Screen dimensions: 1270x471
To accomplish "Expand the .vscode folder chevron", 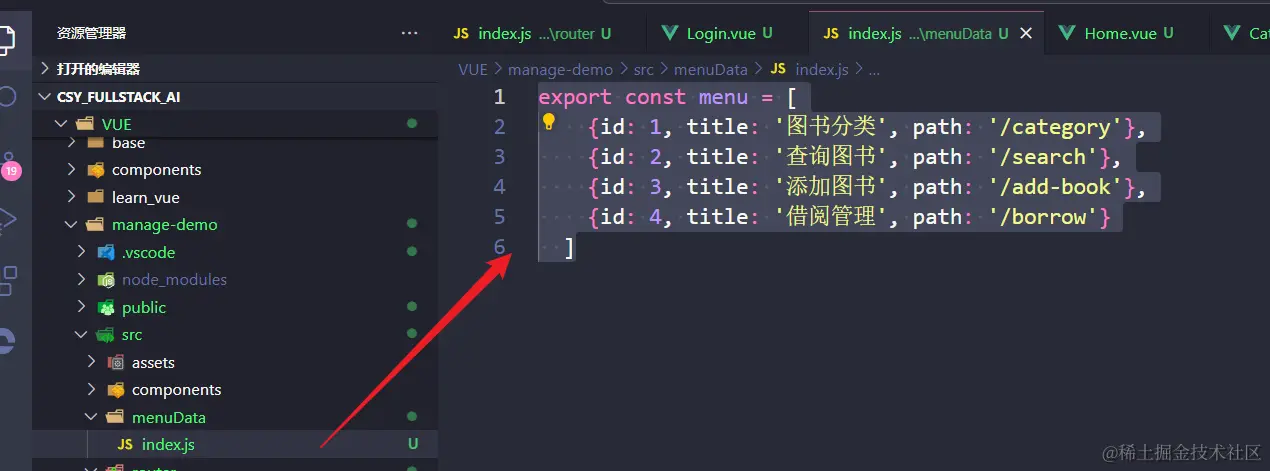I will point(82,252).
